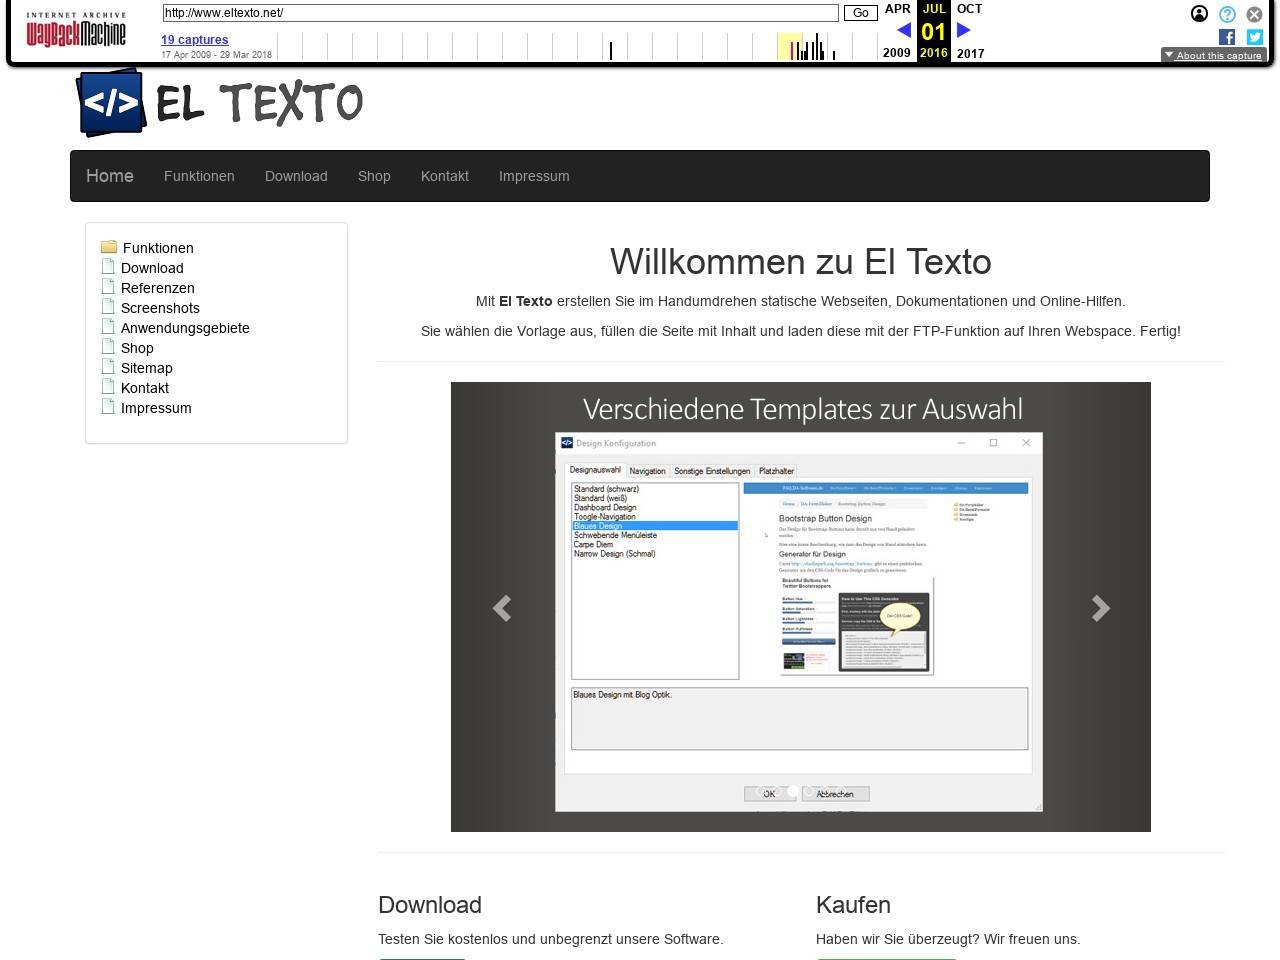Image resolution: width=1280 pixels, height=960 pixels.
Task: Open Impressum in the navigation bar
Action: [x=534, y=176]
